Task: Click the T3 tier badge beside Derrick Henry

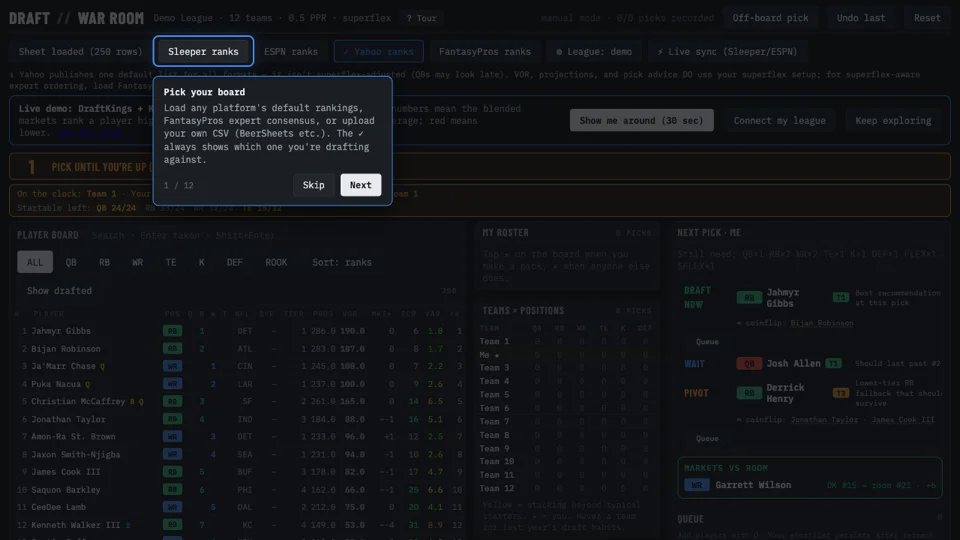Action: (841, 393)
